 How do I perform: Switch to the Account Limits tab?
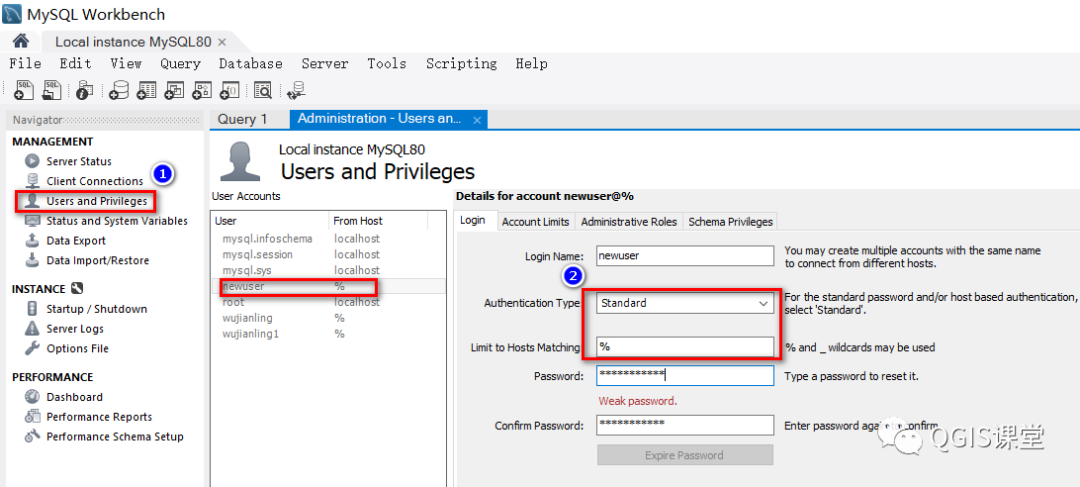point(535,222)
